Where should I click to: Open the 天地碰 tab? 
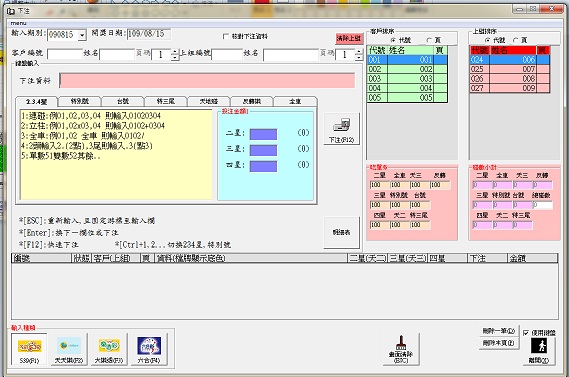click(209, 101)
